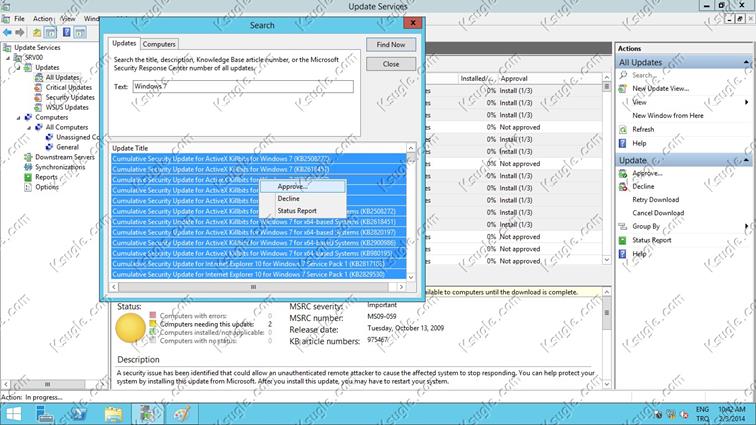Choose Approve... from the context menu
The width and height of the screenshot is (756, 425).
point(303,187)
